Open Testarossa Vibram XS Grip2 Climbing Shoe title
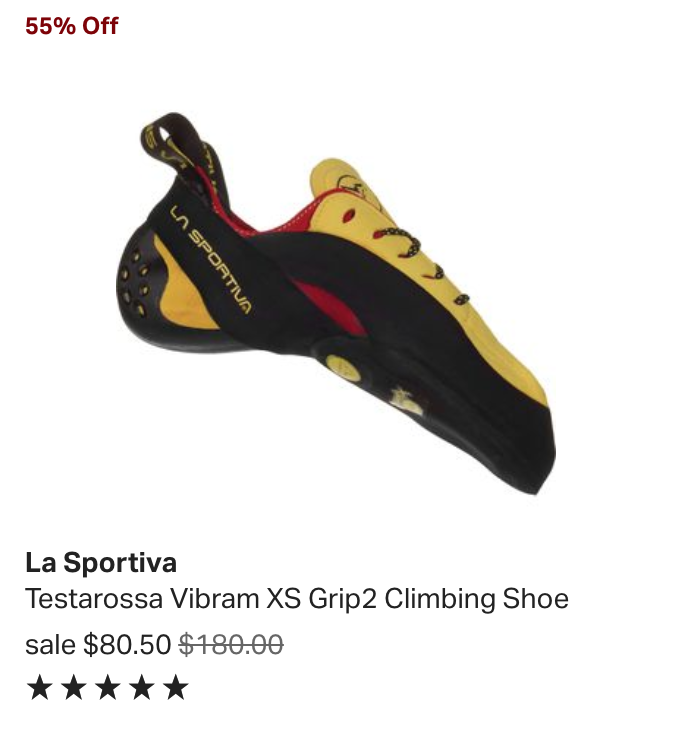The height and width of the screenshot is (732, 674). [297, 599]
